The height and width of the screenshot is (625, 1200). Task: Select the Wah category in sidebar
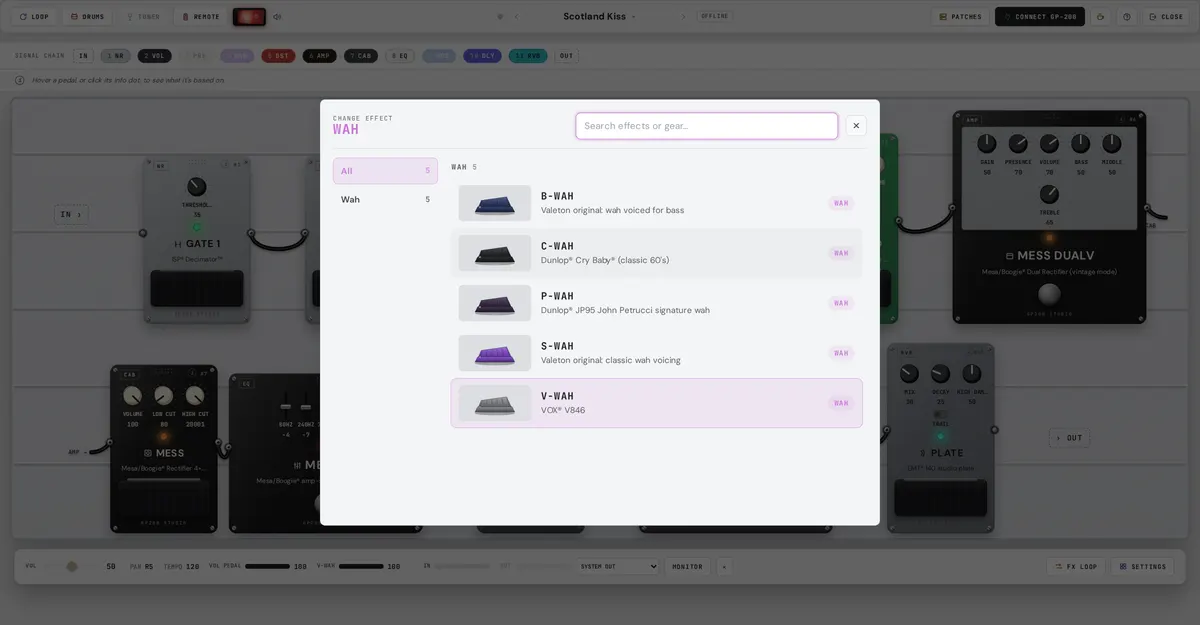[x=385, y=200]
